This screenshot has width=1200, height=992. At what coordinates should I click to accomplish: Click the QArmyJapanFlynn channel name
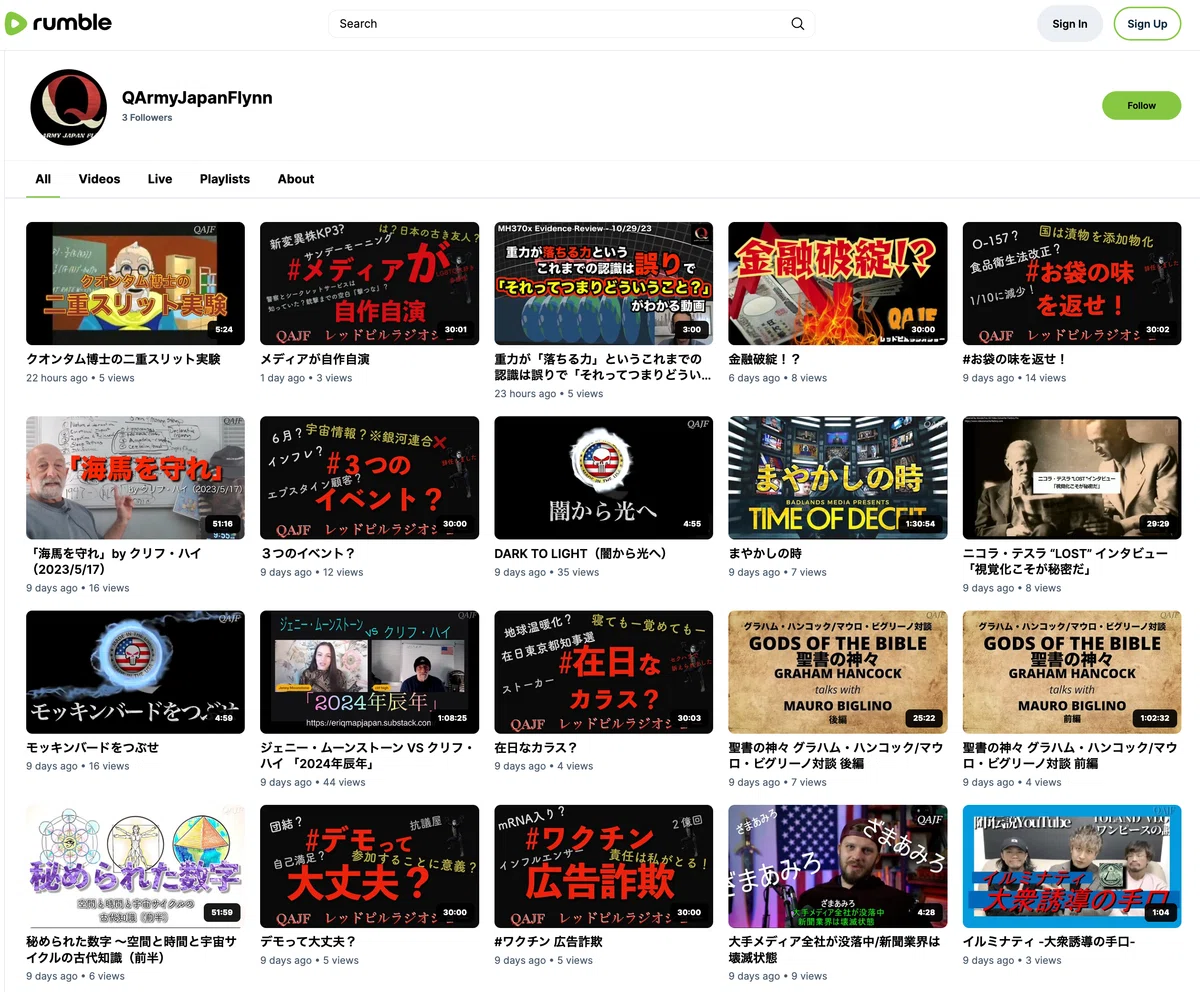coord(197,97)
